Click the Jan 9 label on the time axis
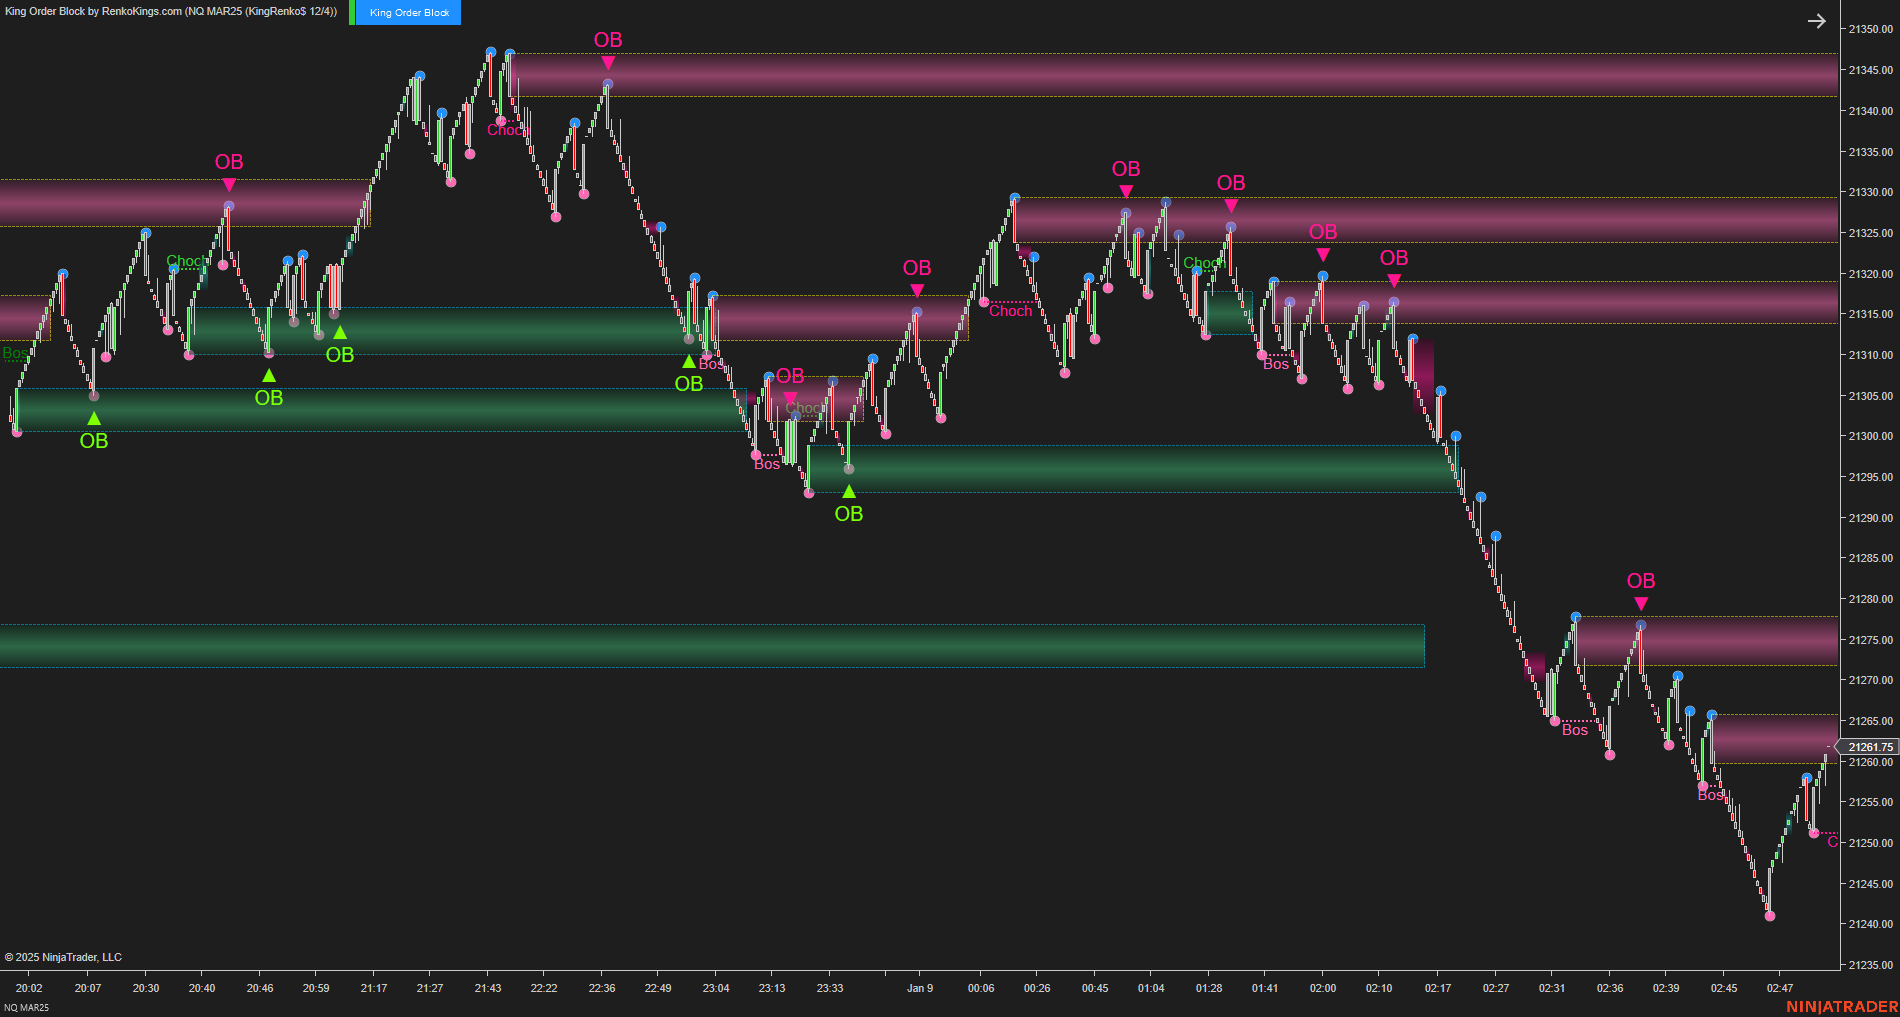Viewport: 1900px width, 1017px height. click(x=919, y=988)
